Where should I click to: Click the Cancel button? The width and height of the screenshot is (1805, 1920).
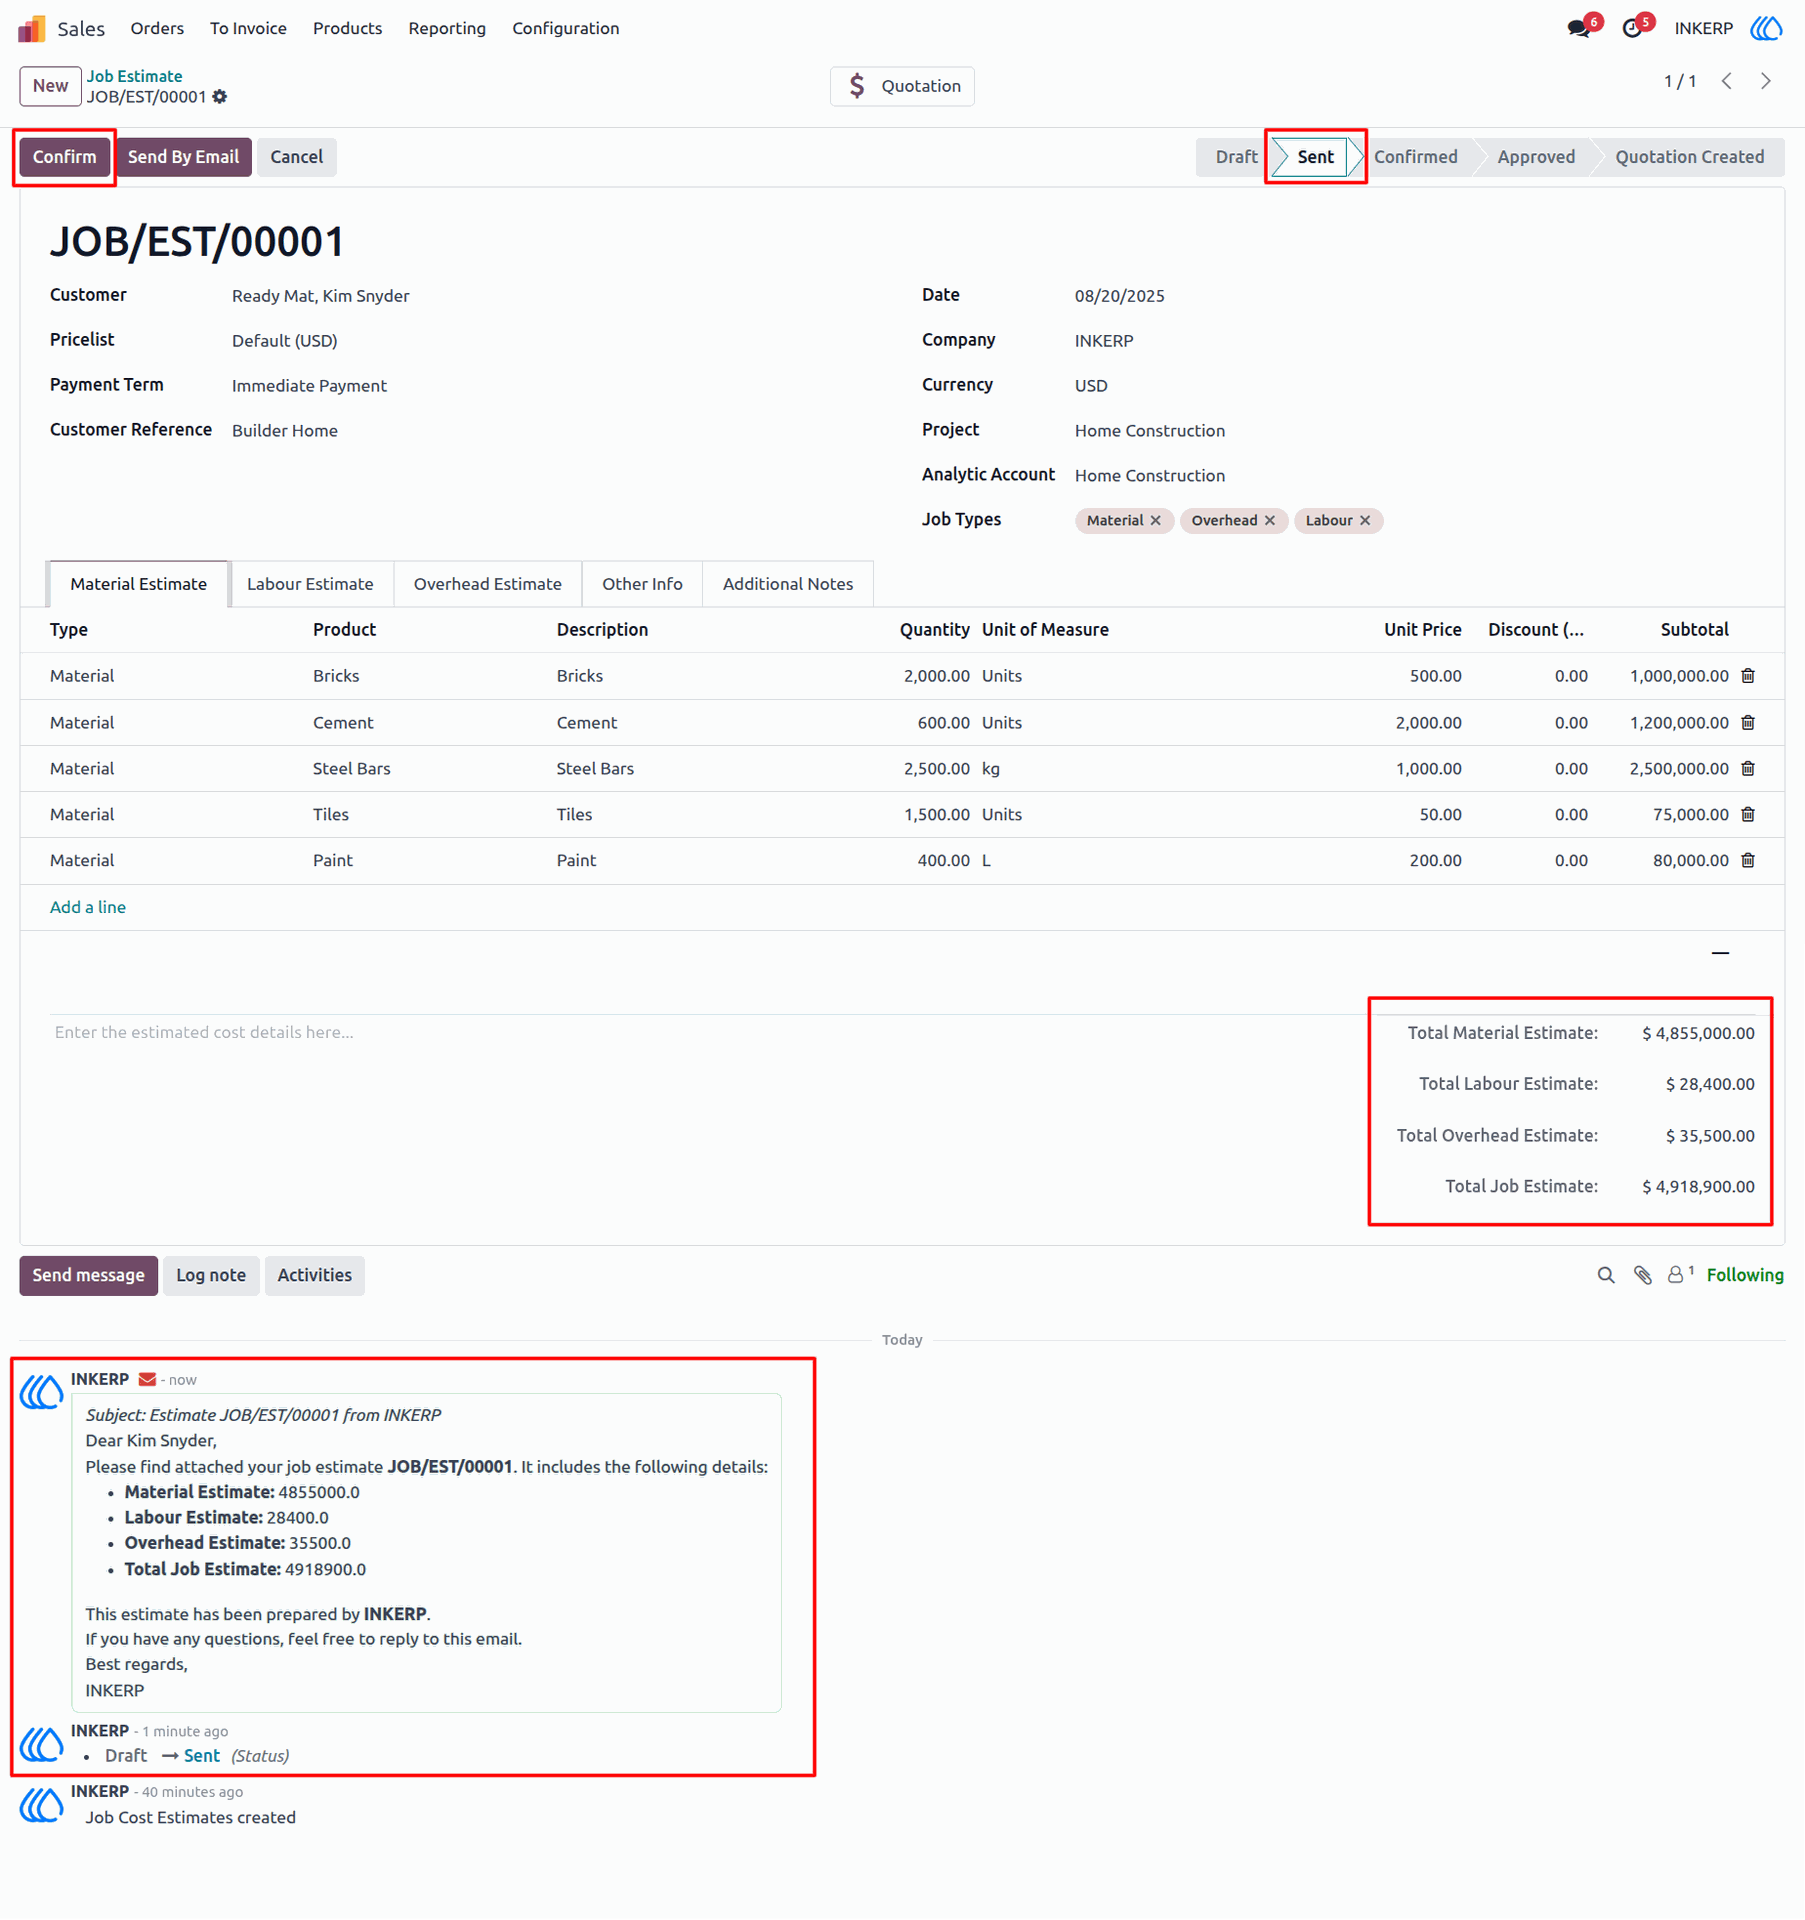(x=296, y=157)
